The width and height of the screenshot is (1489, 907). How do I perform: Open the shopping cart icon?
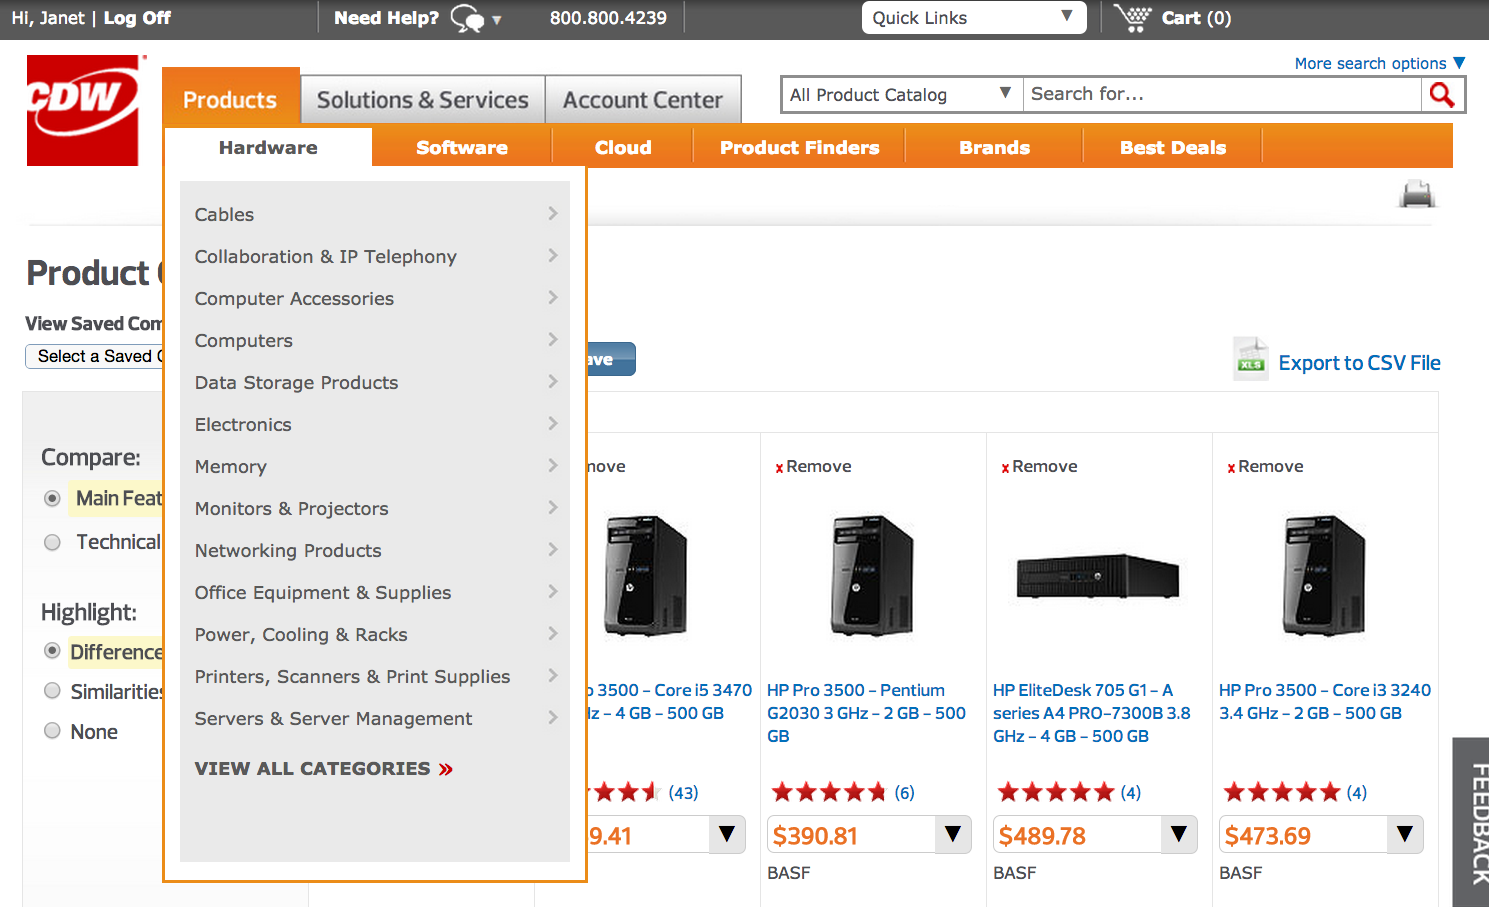click(x=1133, y=18)
